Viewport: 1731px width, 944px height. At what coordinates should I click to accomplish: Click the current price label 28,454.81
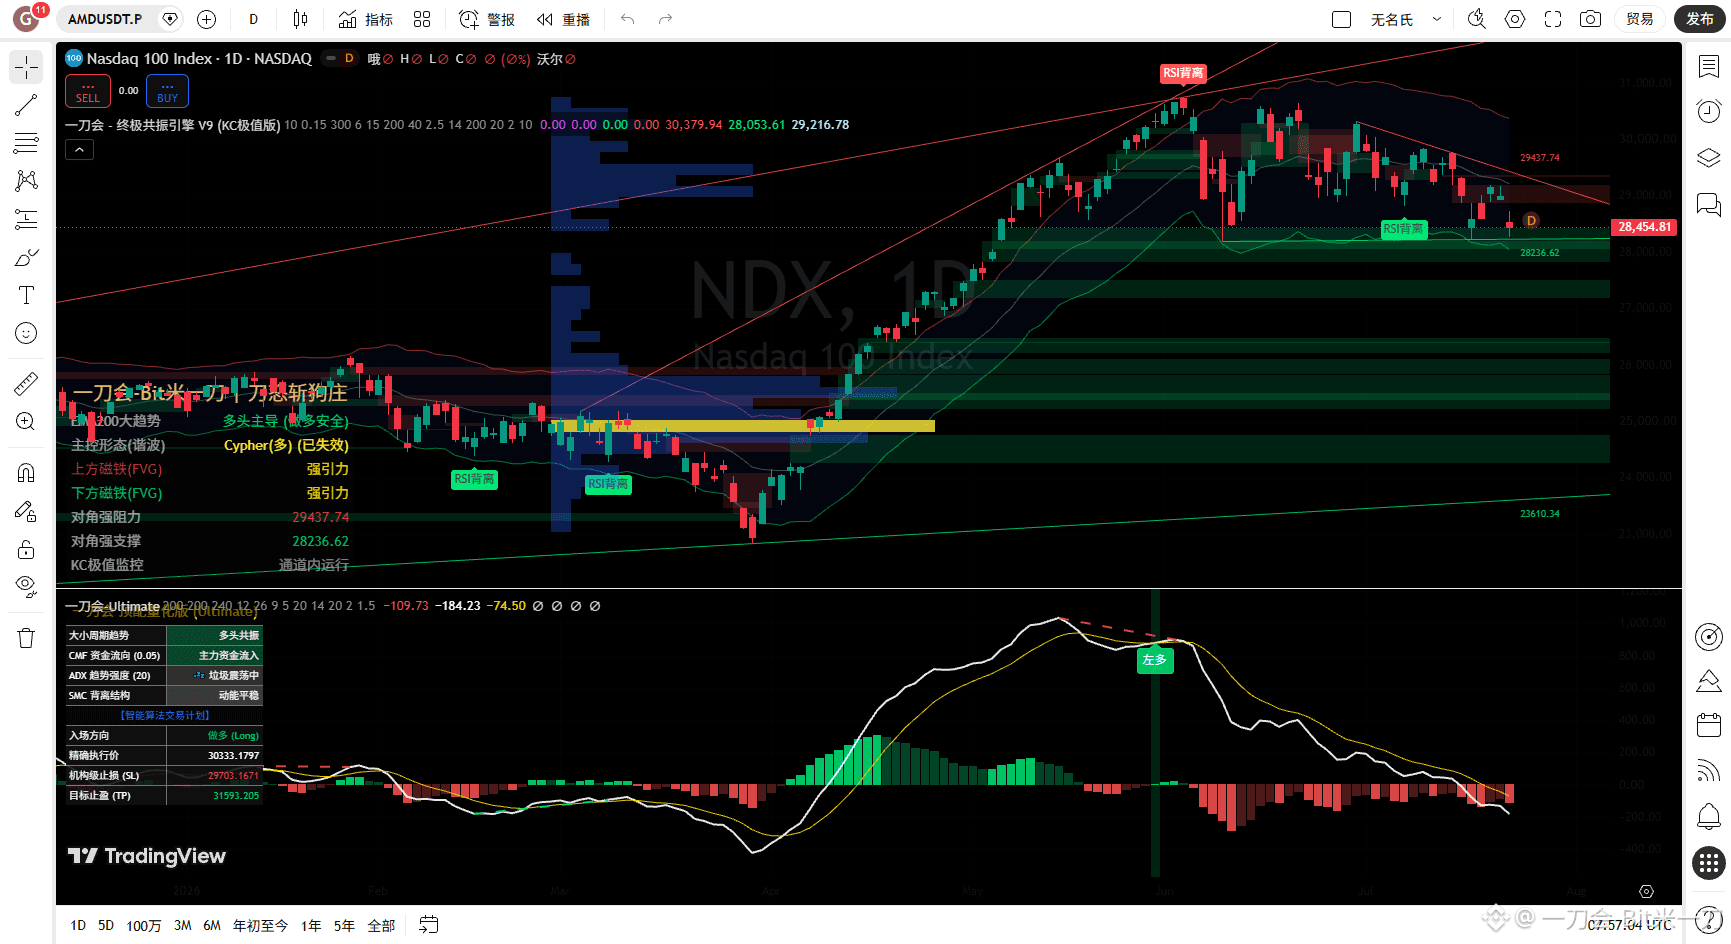pos(1645,227)
